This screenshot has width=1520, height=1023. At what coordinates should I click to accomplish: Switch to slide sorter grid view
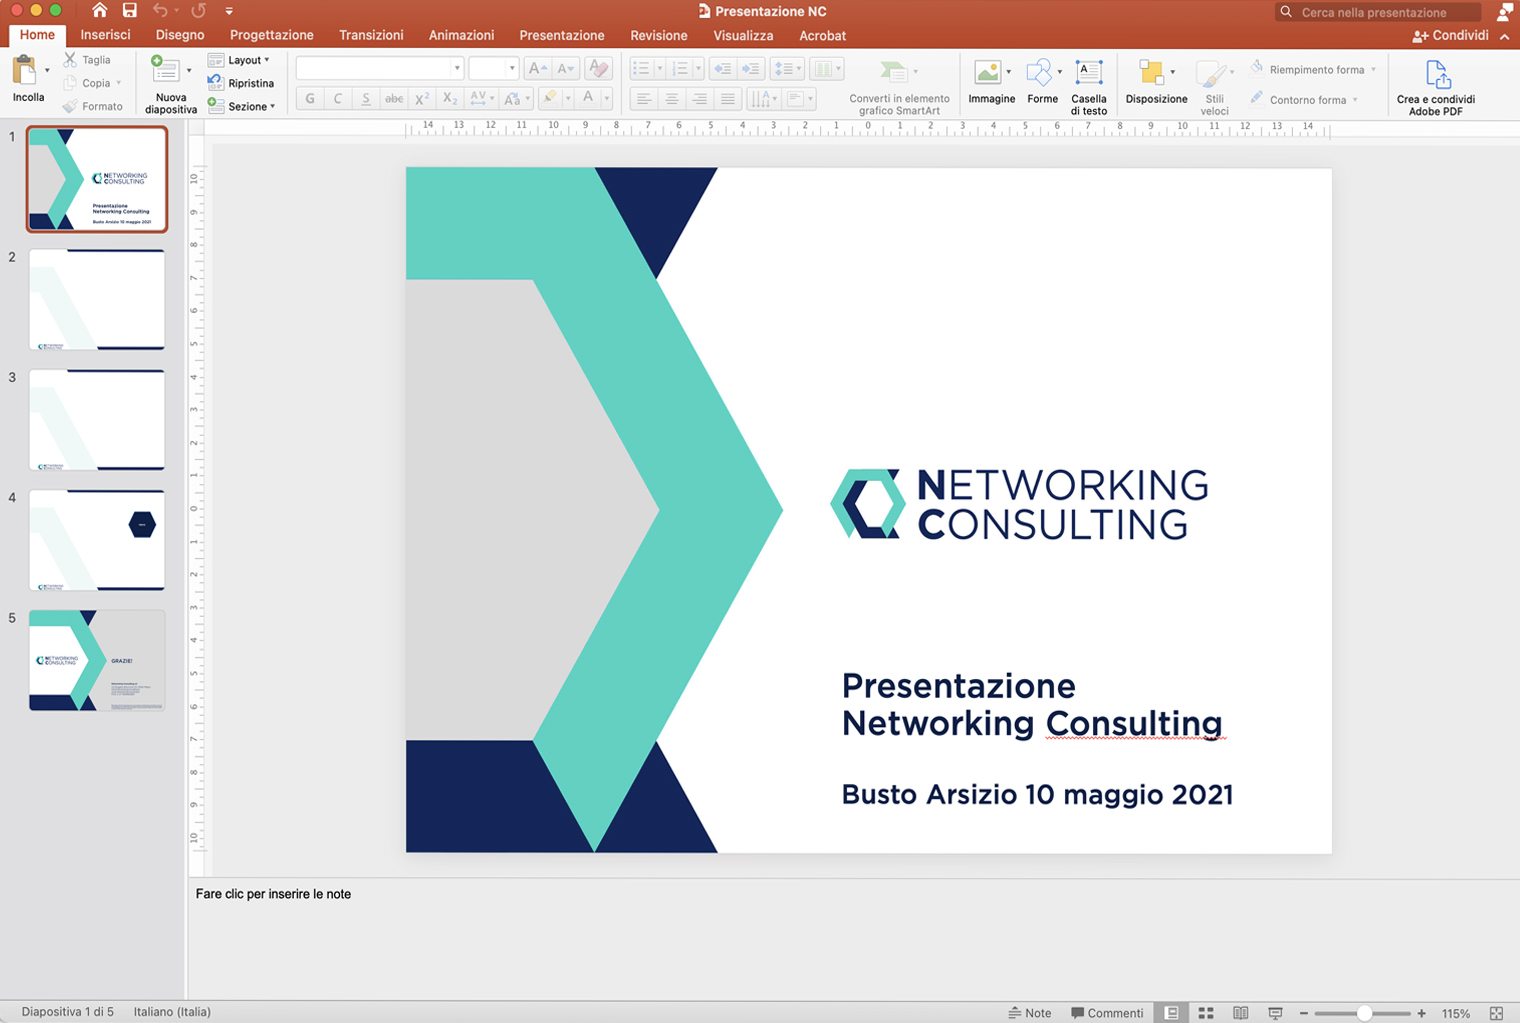(1206, 1013)
